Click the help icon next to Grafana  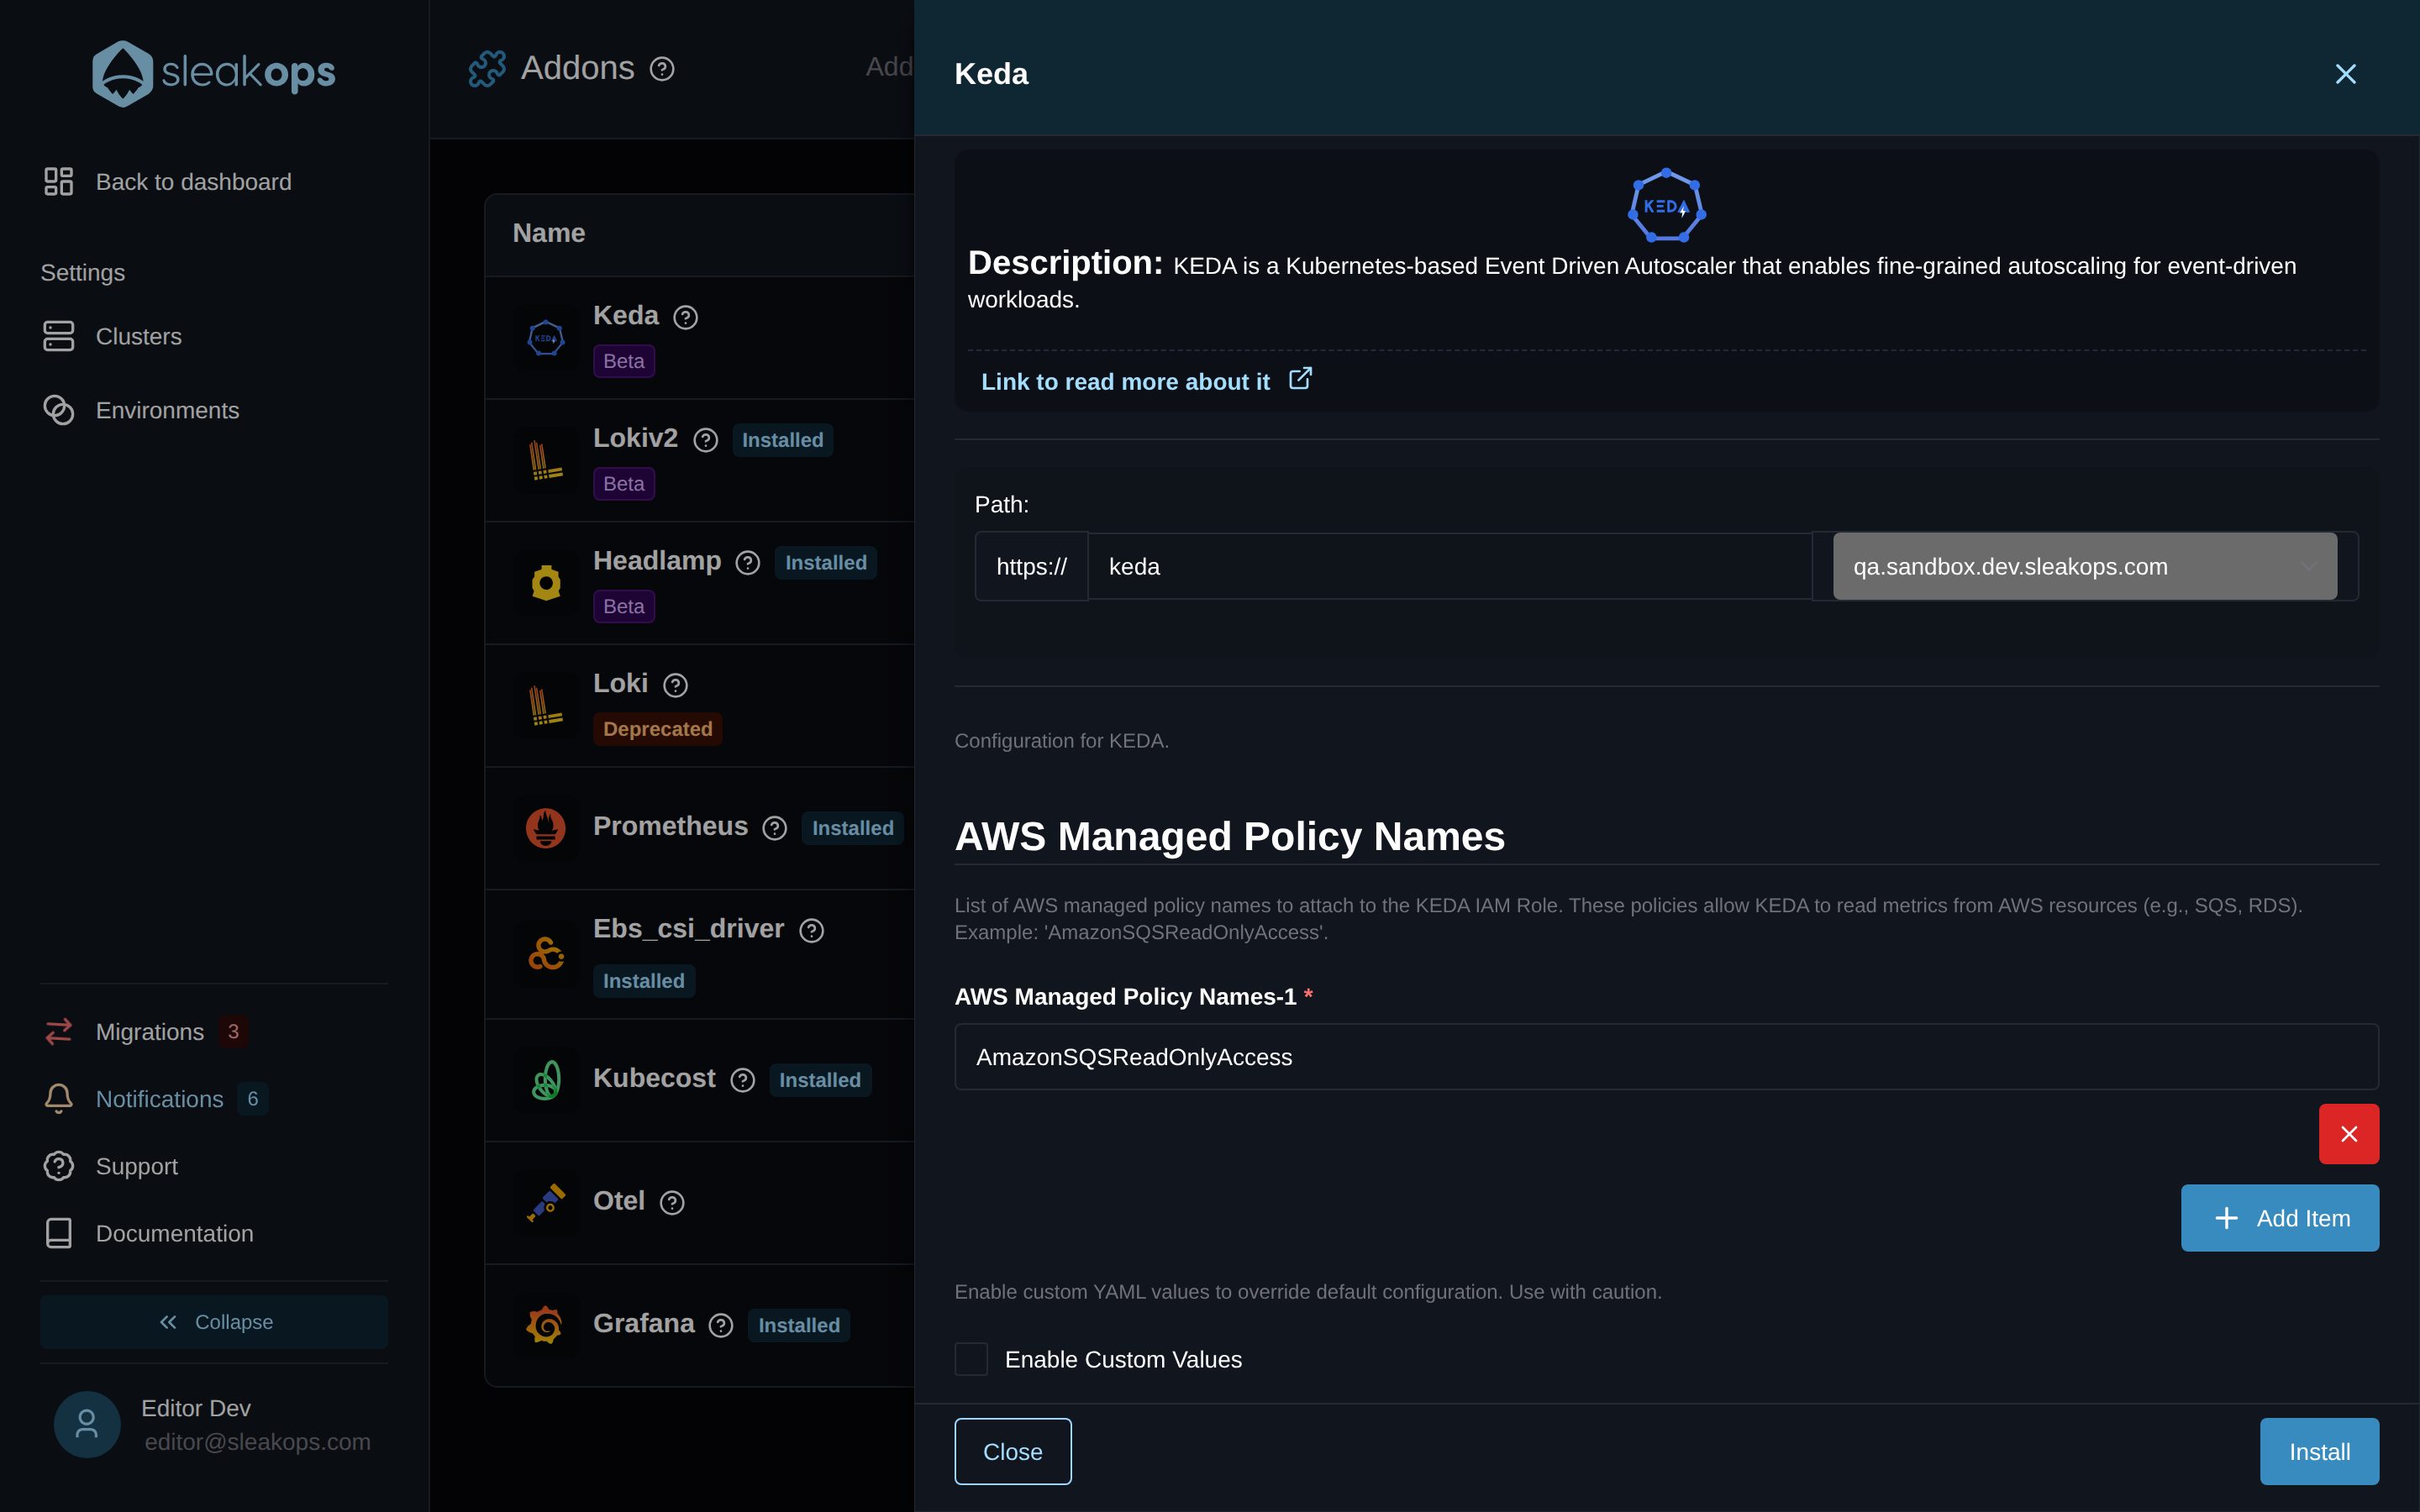coord(721,1325)
